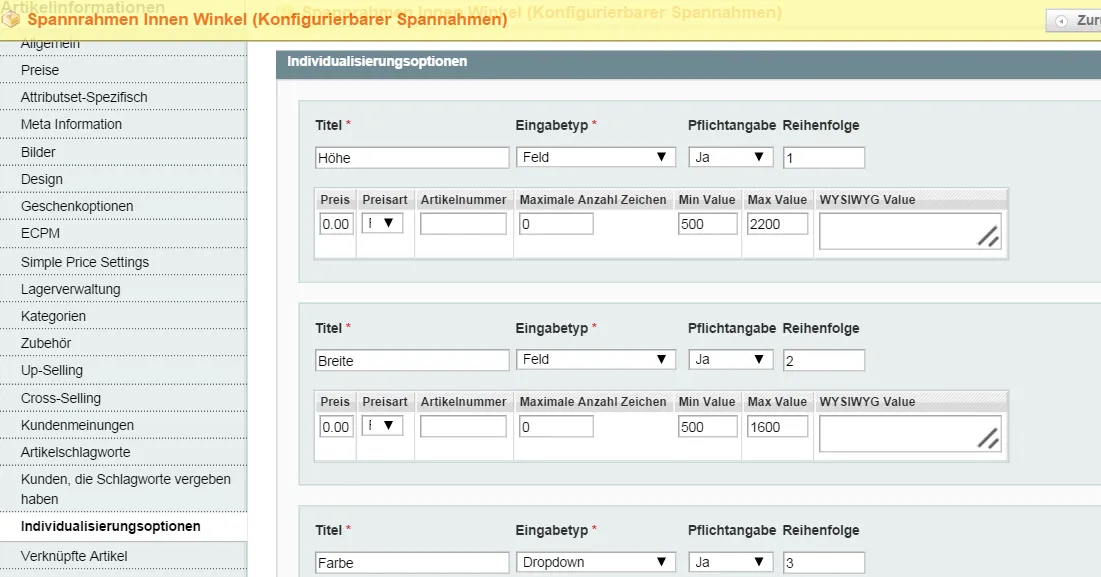Open the Up-Selling tab
The width and height of the screenshot is (1101, 577).
(x=123, y=371)
